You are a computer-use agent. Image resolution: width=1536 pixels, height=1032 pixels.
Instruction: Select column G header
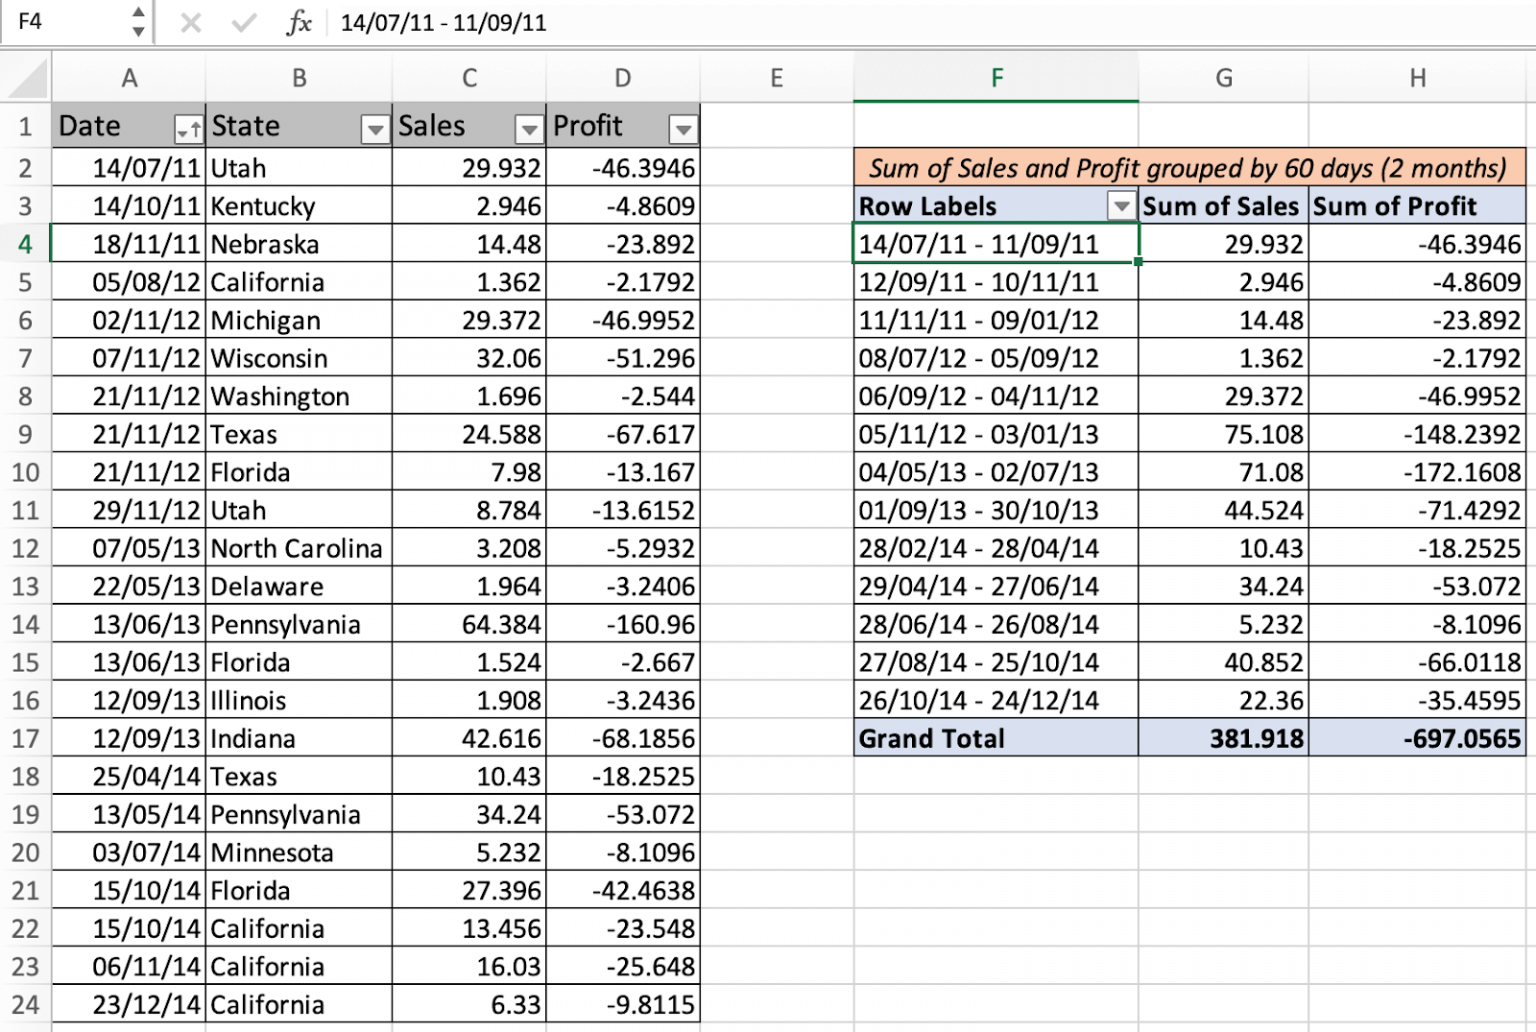tap(1224, 77)
